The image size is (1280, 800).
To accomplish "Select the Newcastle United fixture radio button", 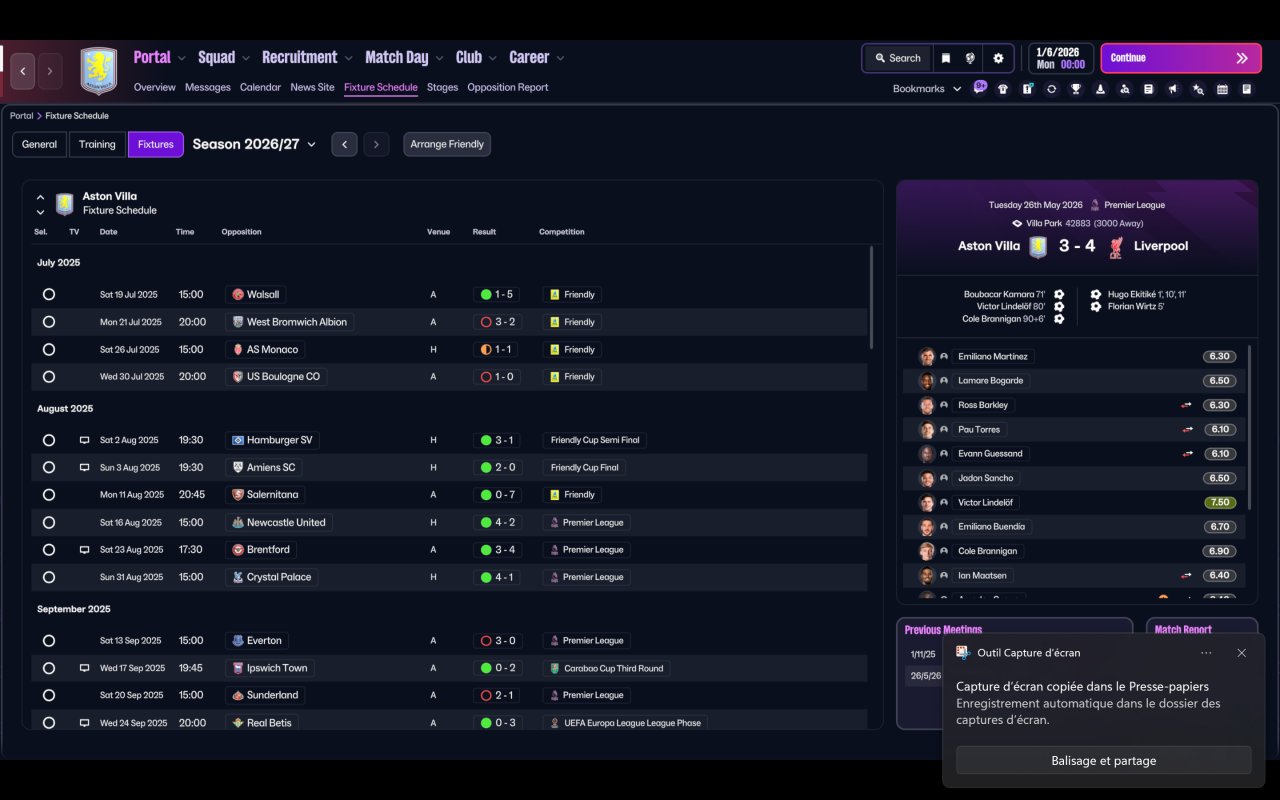I will point(49,522).
